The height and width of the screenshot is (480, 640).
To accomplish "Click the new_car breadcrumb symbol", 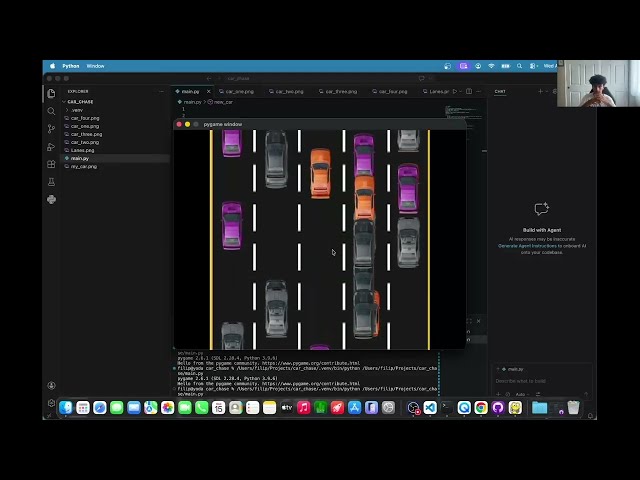I will pos(221,102).
